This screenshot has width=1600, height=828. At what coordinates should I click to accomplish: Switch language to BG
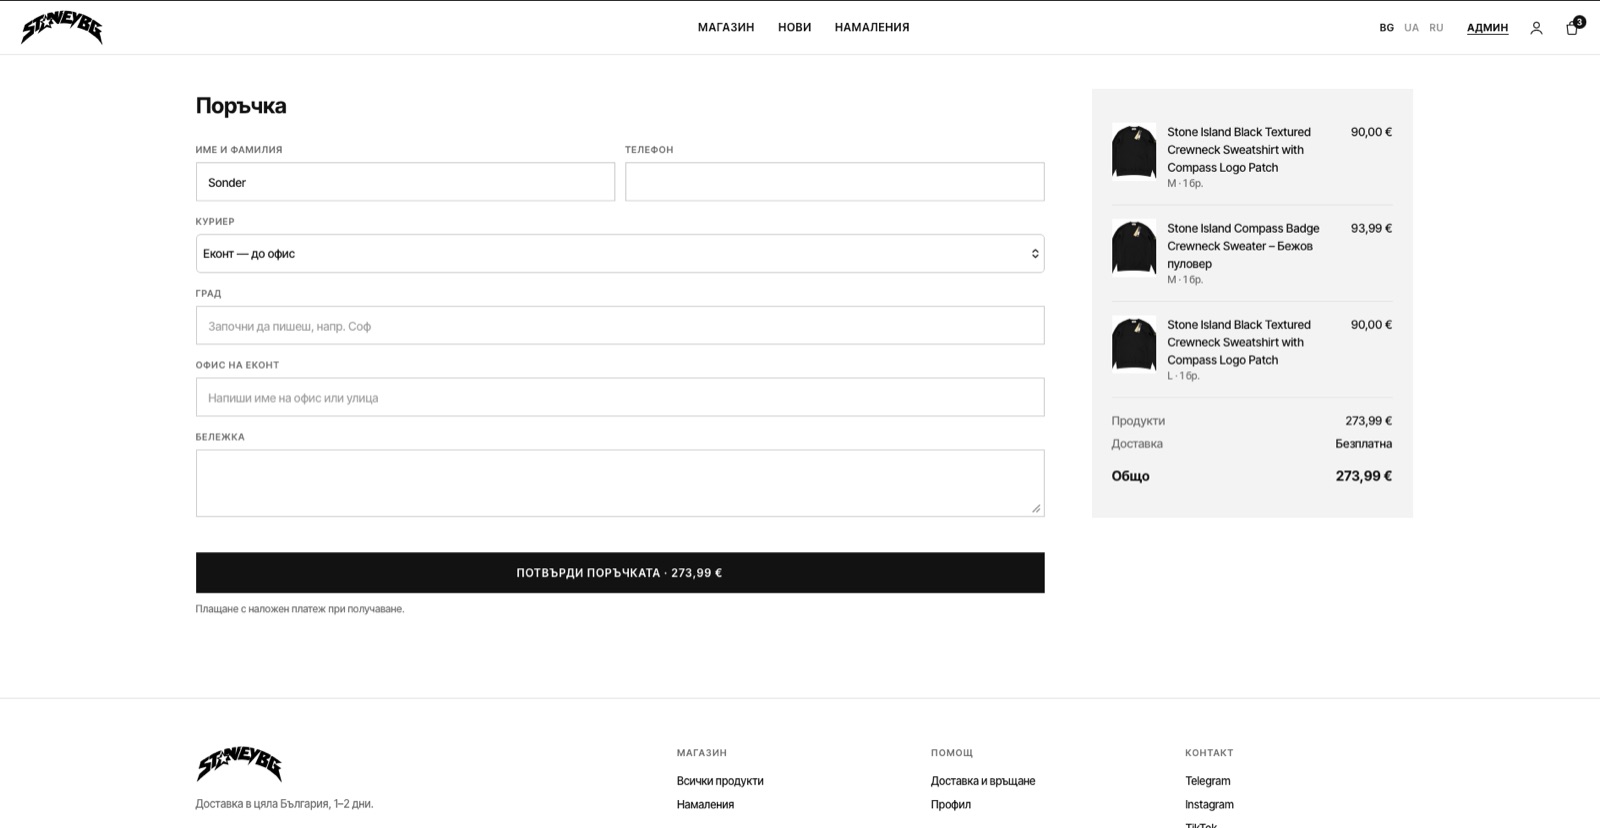1386,28
